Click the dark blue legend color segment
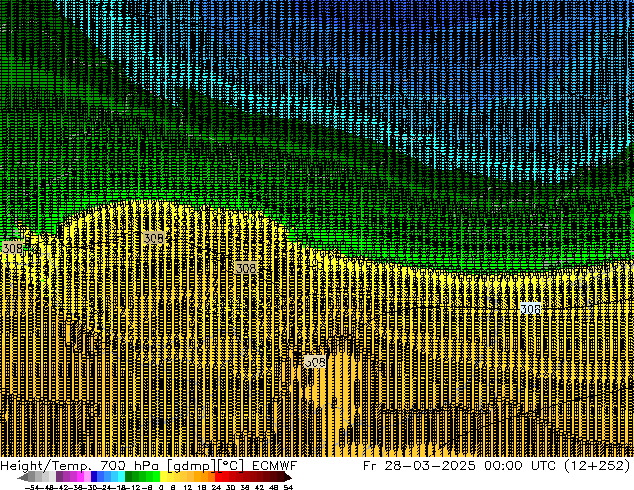Viewport: 634px width, 490px height. coord(94,477)
